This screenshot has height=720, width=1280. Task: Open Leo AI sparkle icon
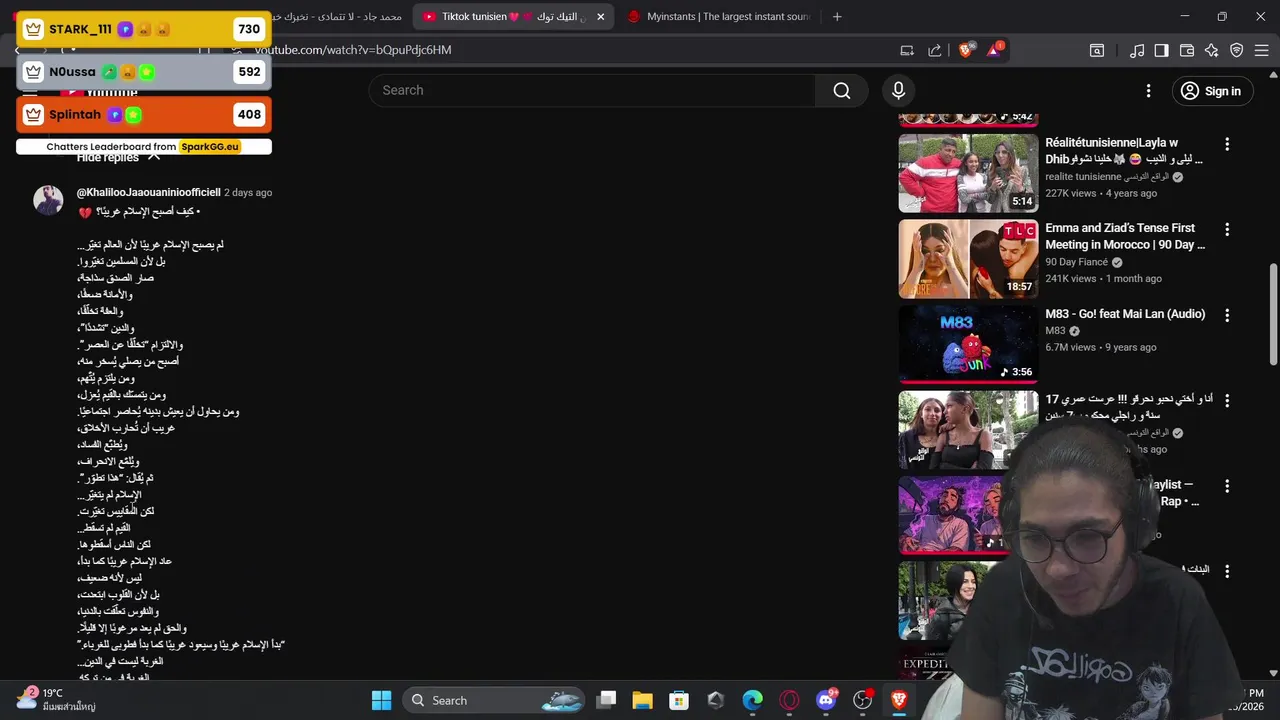coord(1211,50)
